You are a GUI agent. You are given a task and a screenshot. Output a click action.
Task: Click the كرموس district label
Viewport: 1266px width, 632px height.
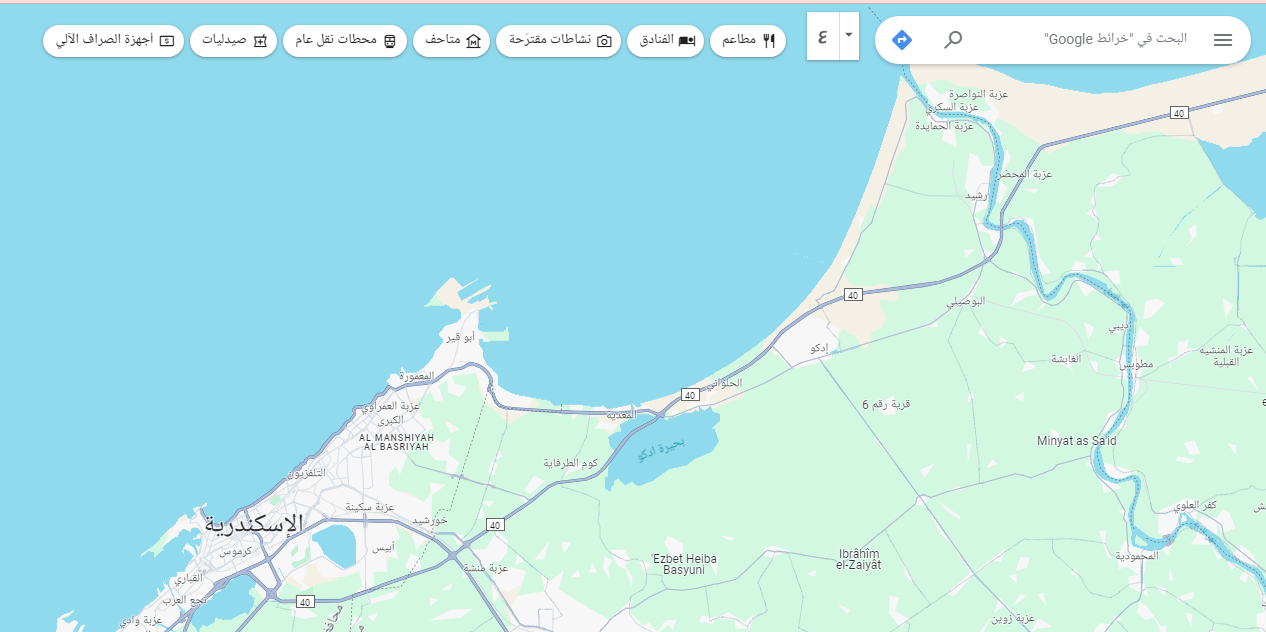pyautogui.click(x=235, y=552)
